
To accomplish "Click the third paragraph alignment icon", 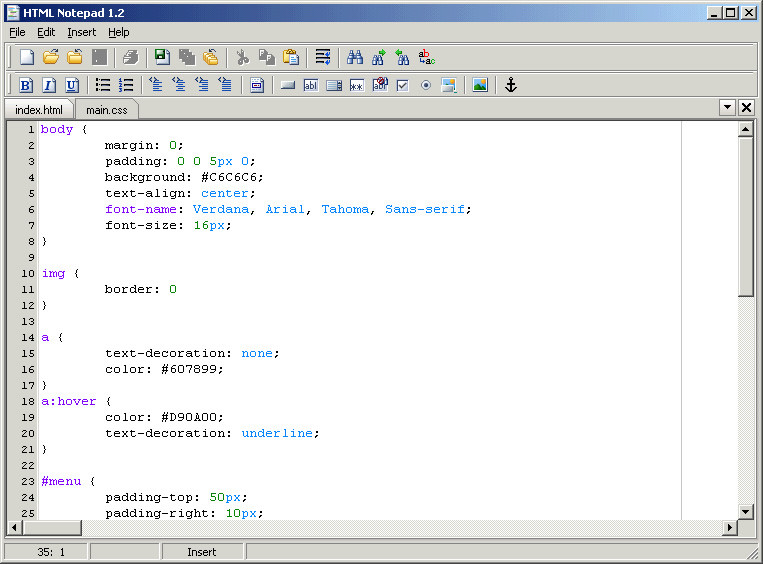I will click(202, 85).
